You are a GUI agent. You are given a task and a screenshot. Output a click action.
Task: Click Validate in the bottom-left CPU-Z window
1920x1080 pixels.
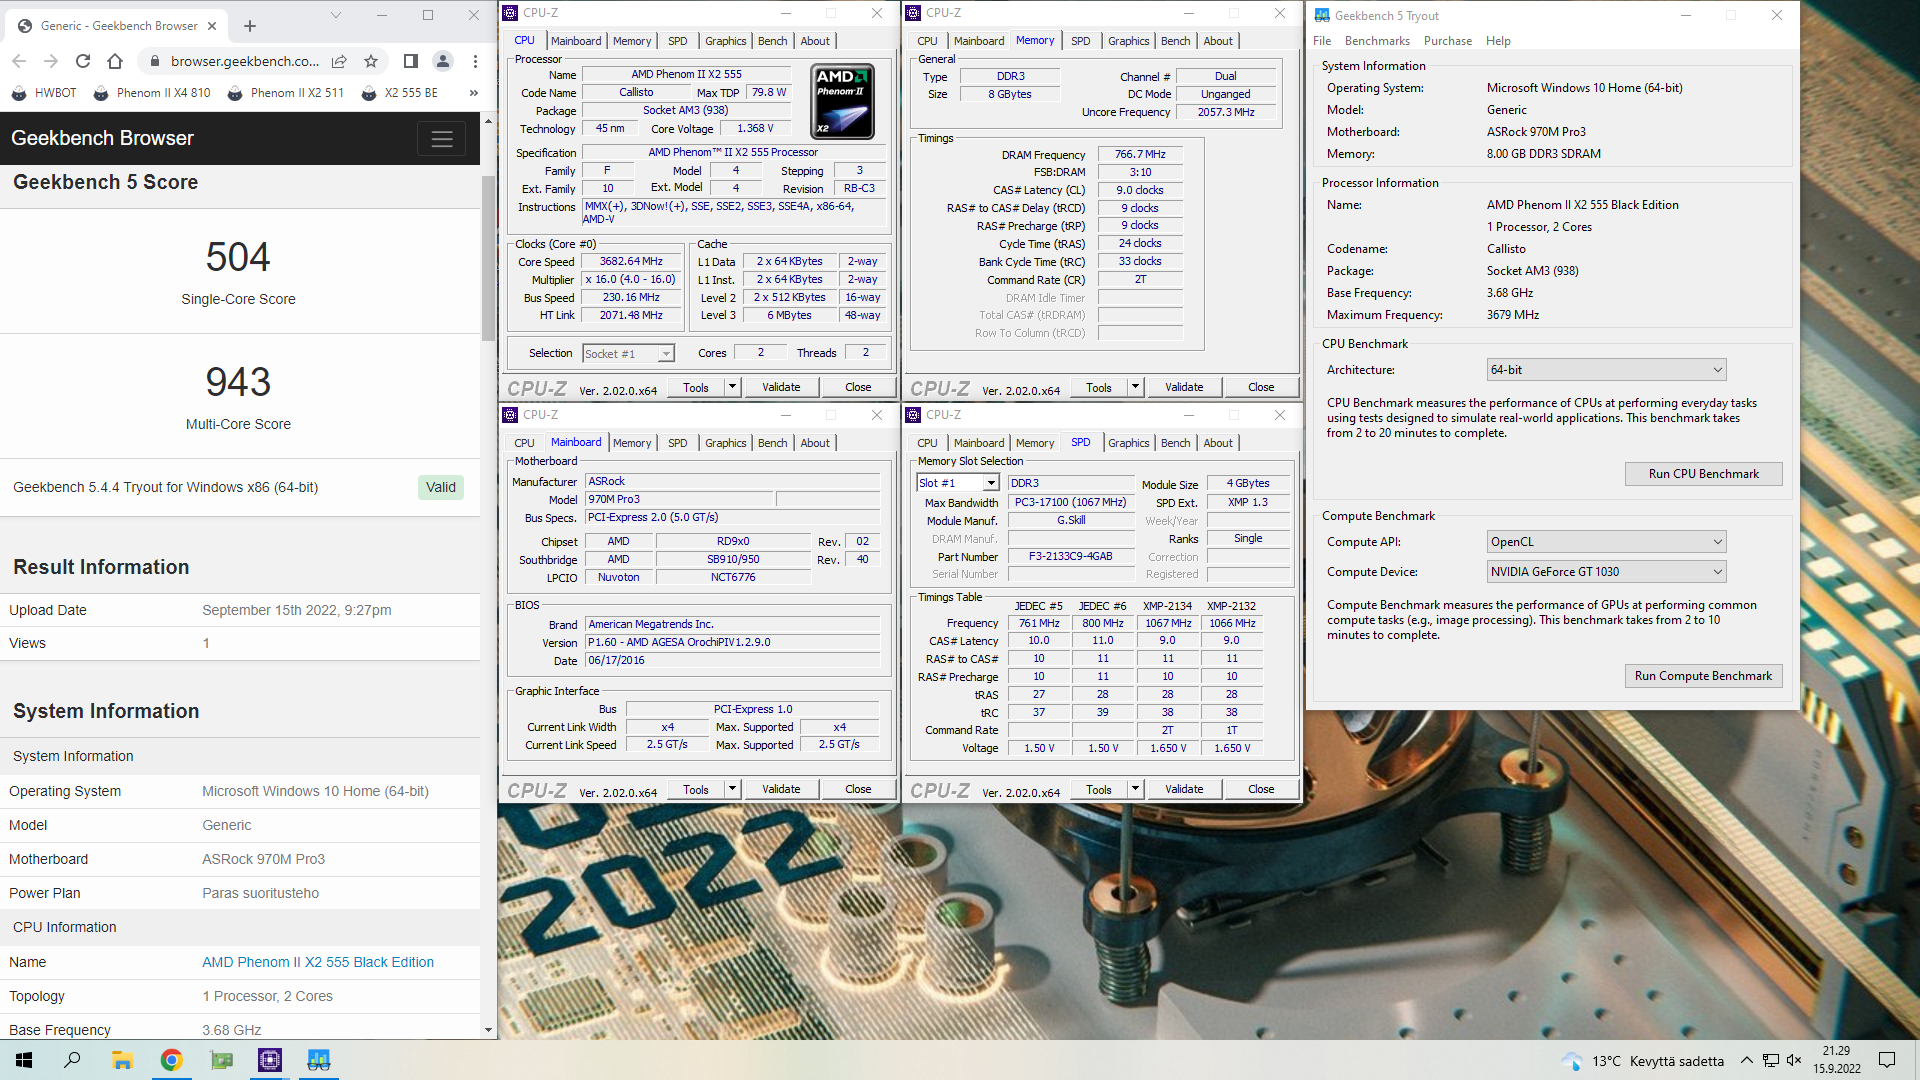[781, 789]
